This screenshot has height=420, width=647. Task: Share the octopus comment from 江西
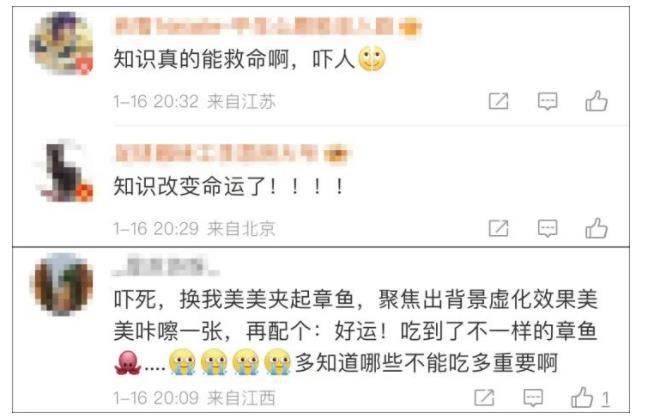click(484, 398)
